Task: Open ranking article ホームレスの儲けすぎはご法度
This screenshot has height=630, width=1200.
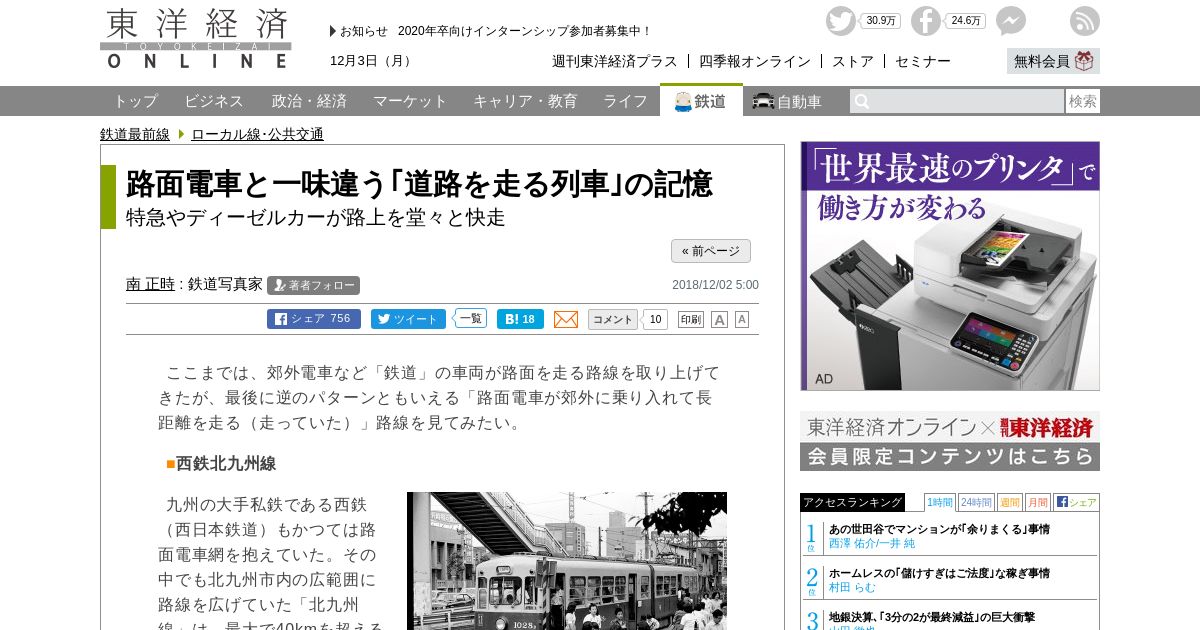Action: [x=939, y=573]
